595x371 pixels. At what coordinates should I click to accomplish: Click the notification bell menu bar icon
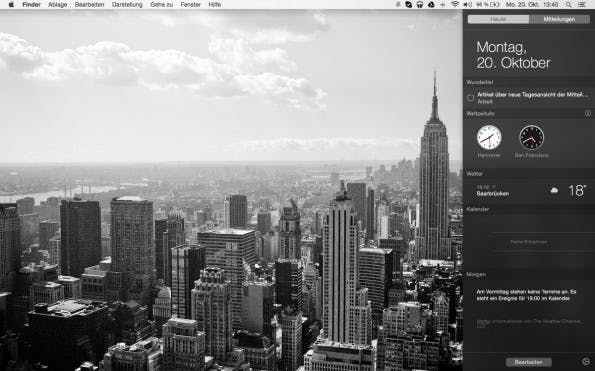click(398, 5)
